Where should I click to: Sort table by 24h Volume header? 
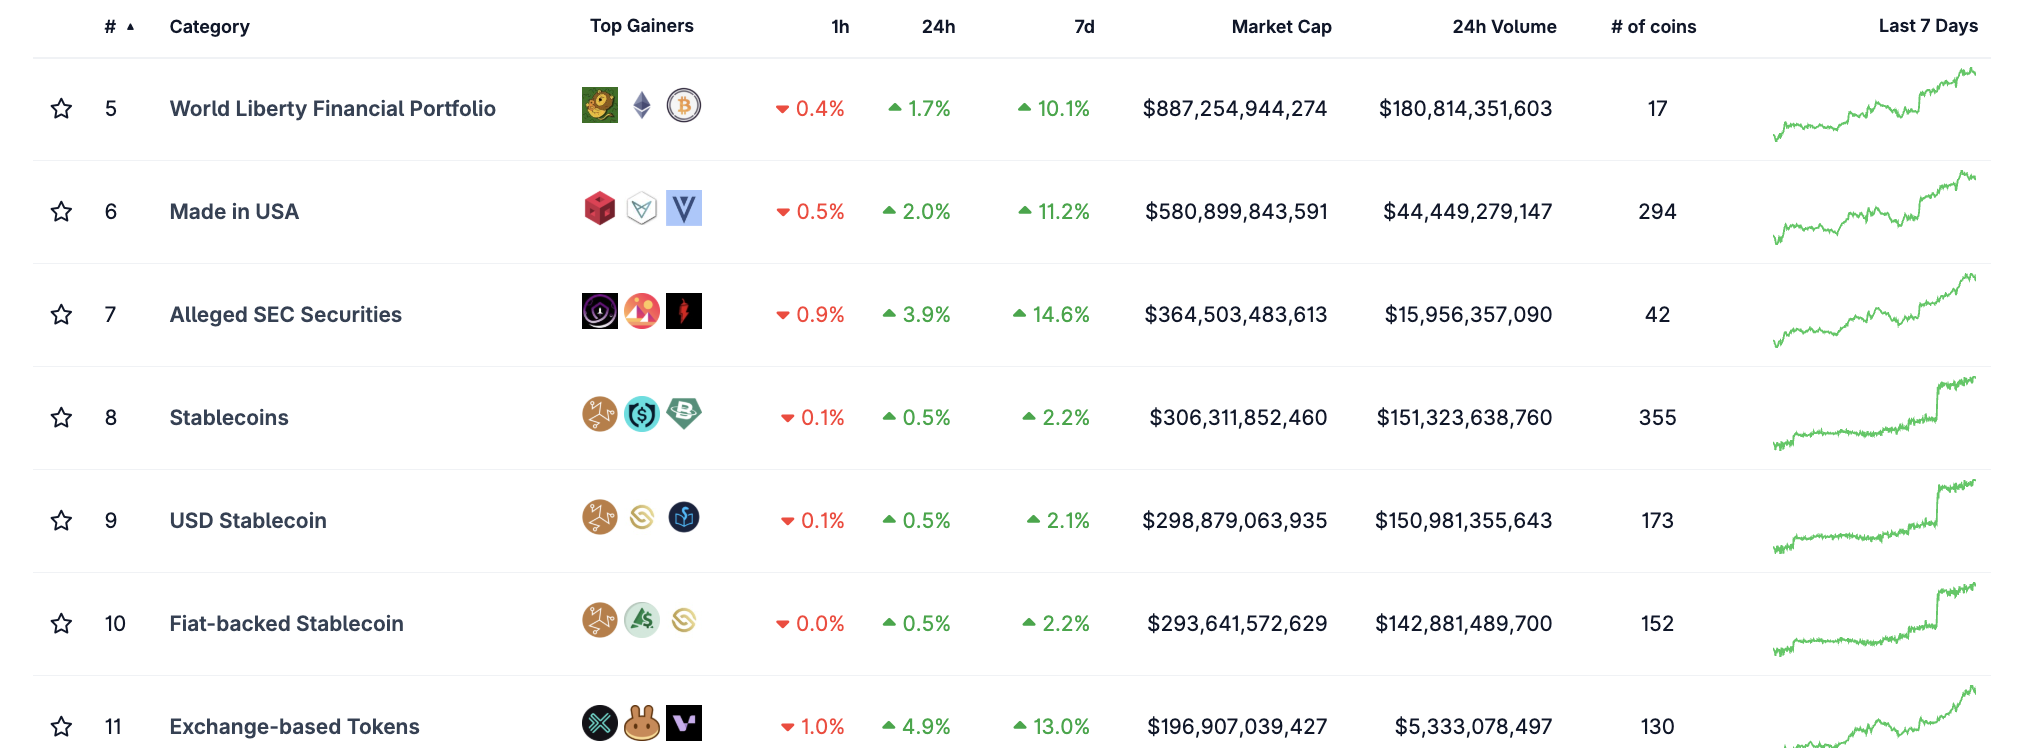pyautogui.click(x=1504, y=27)
